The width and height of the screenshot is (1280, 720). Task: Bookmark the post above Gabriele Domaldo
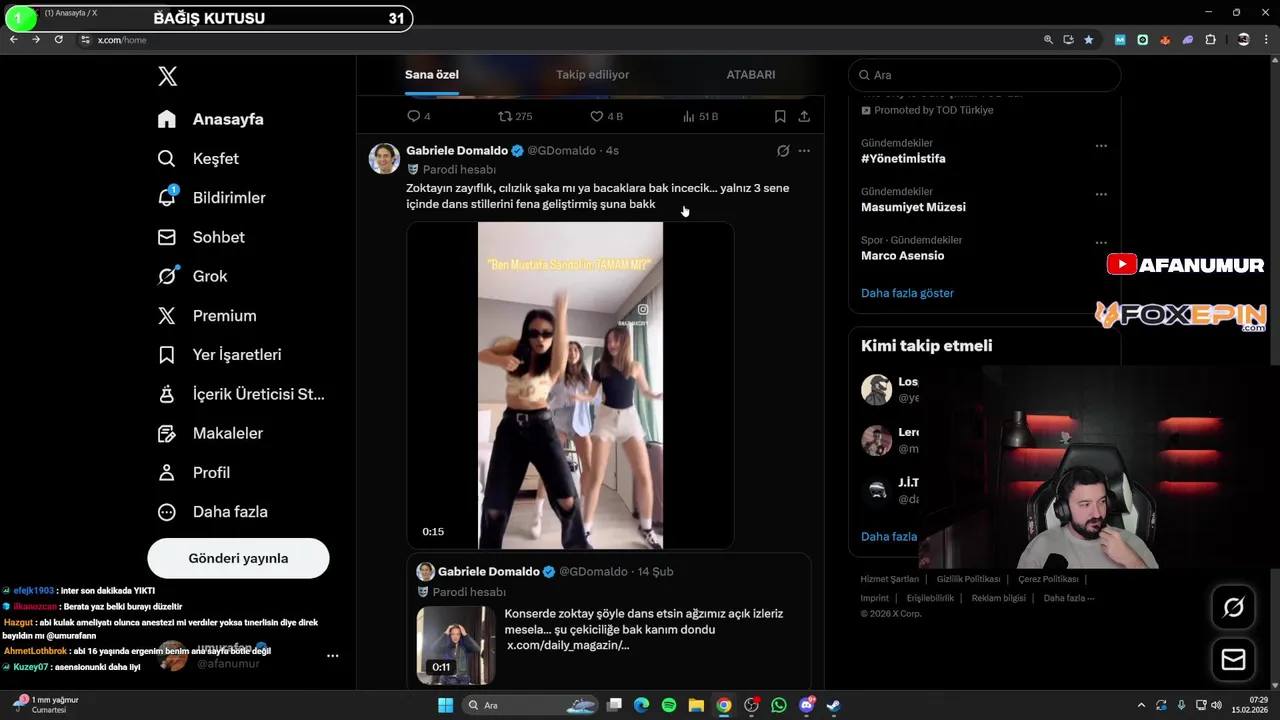coord(780,117)
